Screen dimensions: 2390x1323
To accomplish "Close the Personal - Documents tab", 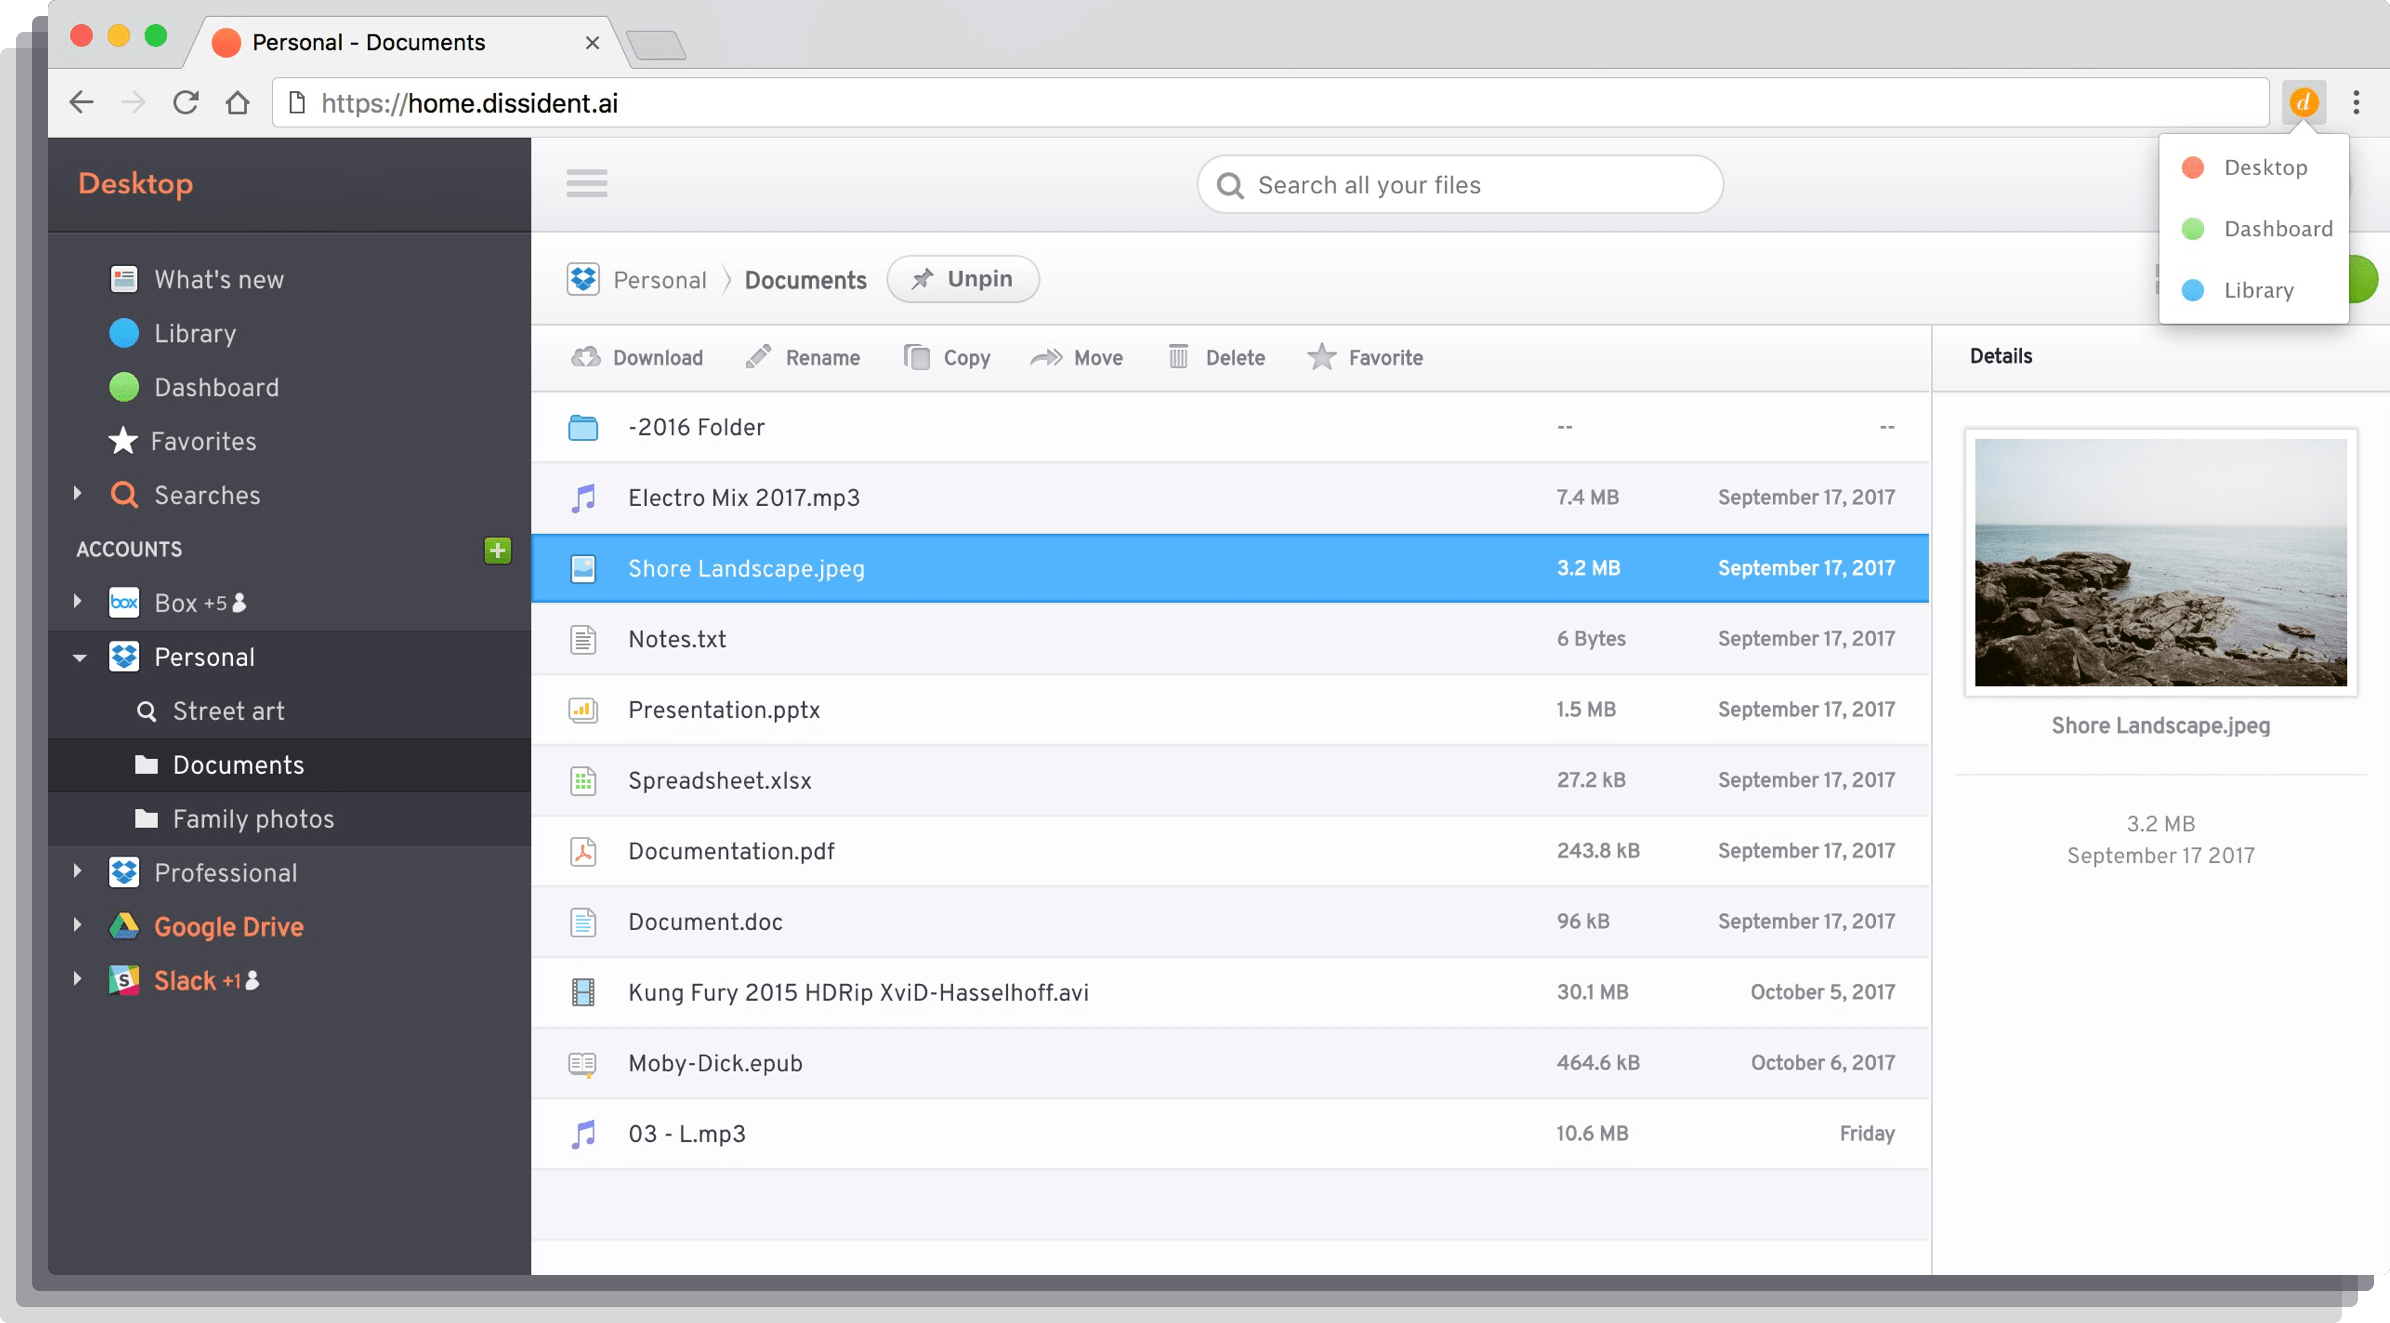I will 592,43.
